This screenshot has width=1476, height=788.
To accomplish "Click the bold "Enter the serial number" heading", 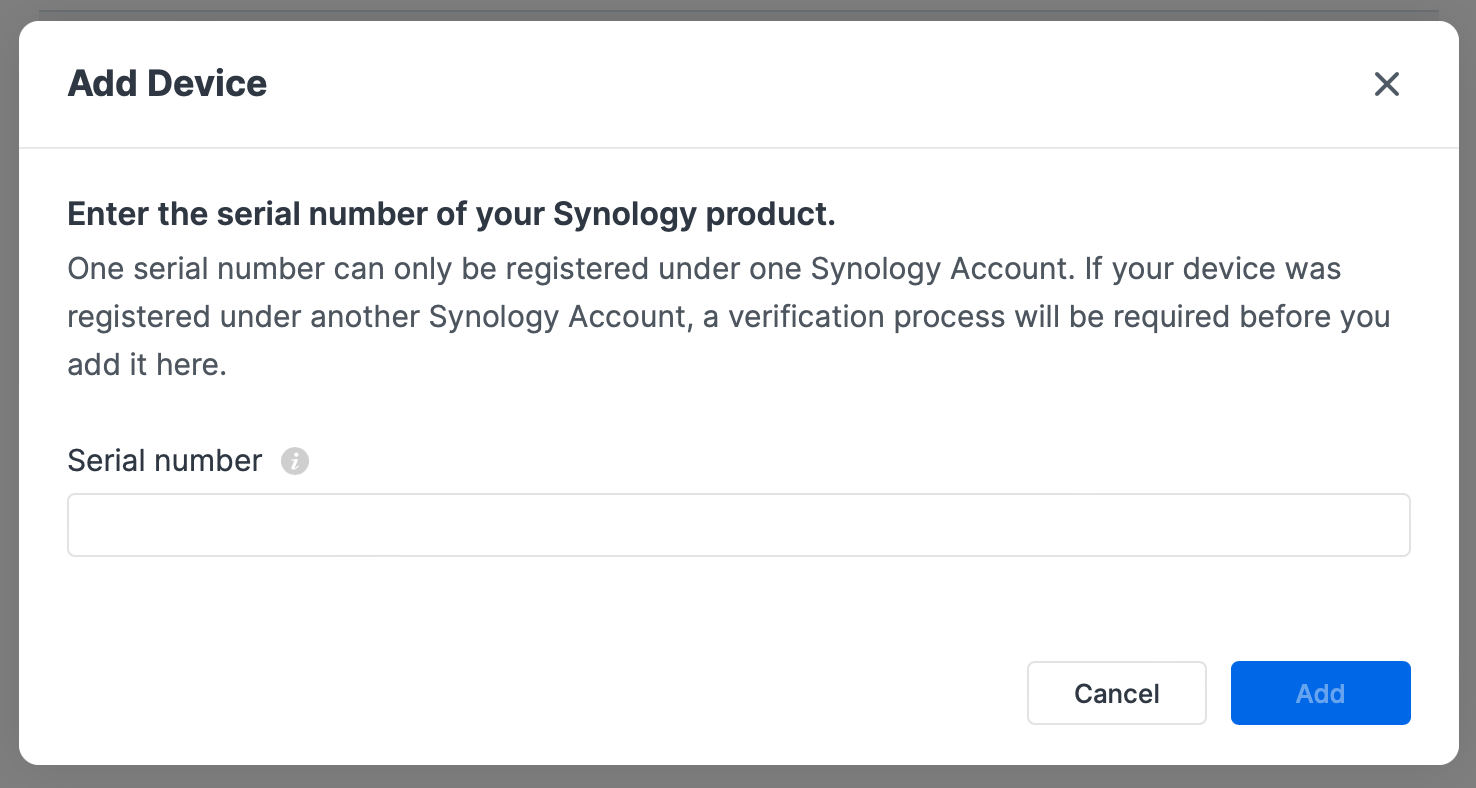I will (x=451, y=214).
